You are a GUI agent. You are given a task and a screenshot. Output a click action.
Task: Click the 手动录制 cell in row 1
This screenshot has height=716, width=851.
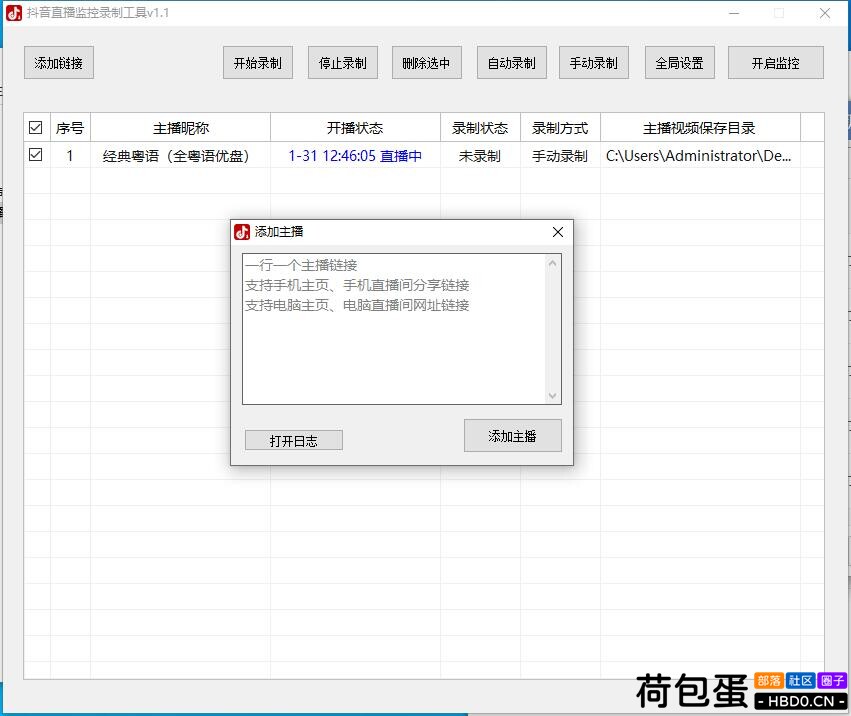tap(560, 156)
